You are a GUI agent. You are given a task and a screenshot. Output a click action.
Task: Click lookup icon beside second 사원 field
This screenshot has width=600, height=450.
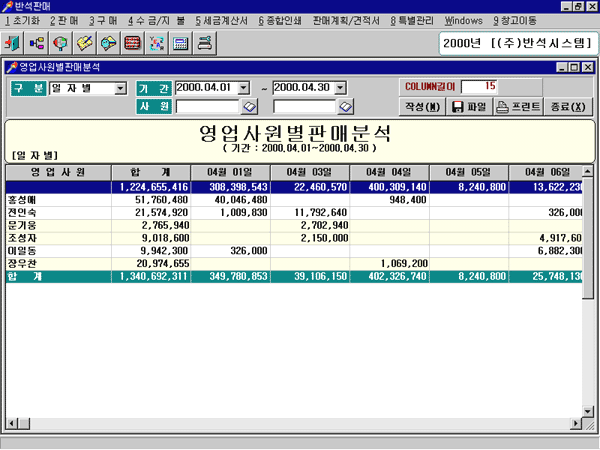click(x=346, y=106)
